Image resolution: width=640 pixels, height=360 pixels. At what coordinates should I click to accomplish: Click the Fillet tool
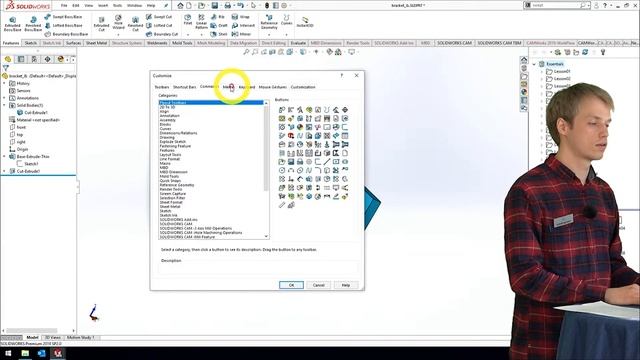pyautogui.click(x=187, y=20)
